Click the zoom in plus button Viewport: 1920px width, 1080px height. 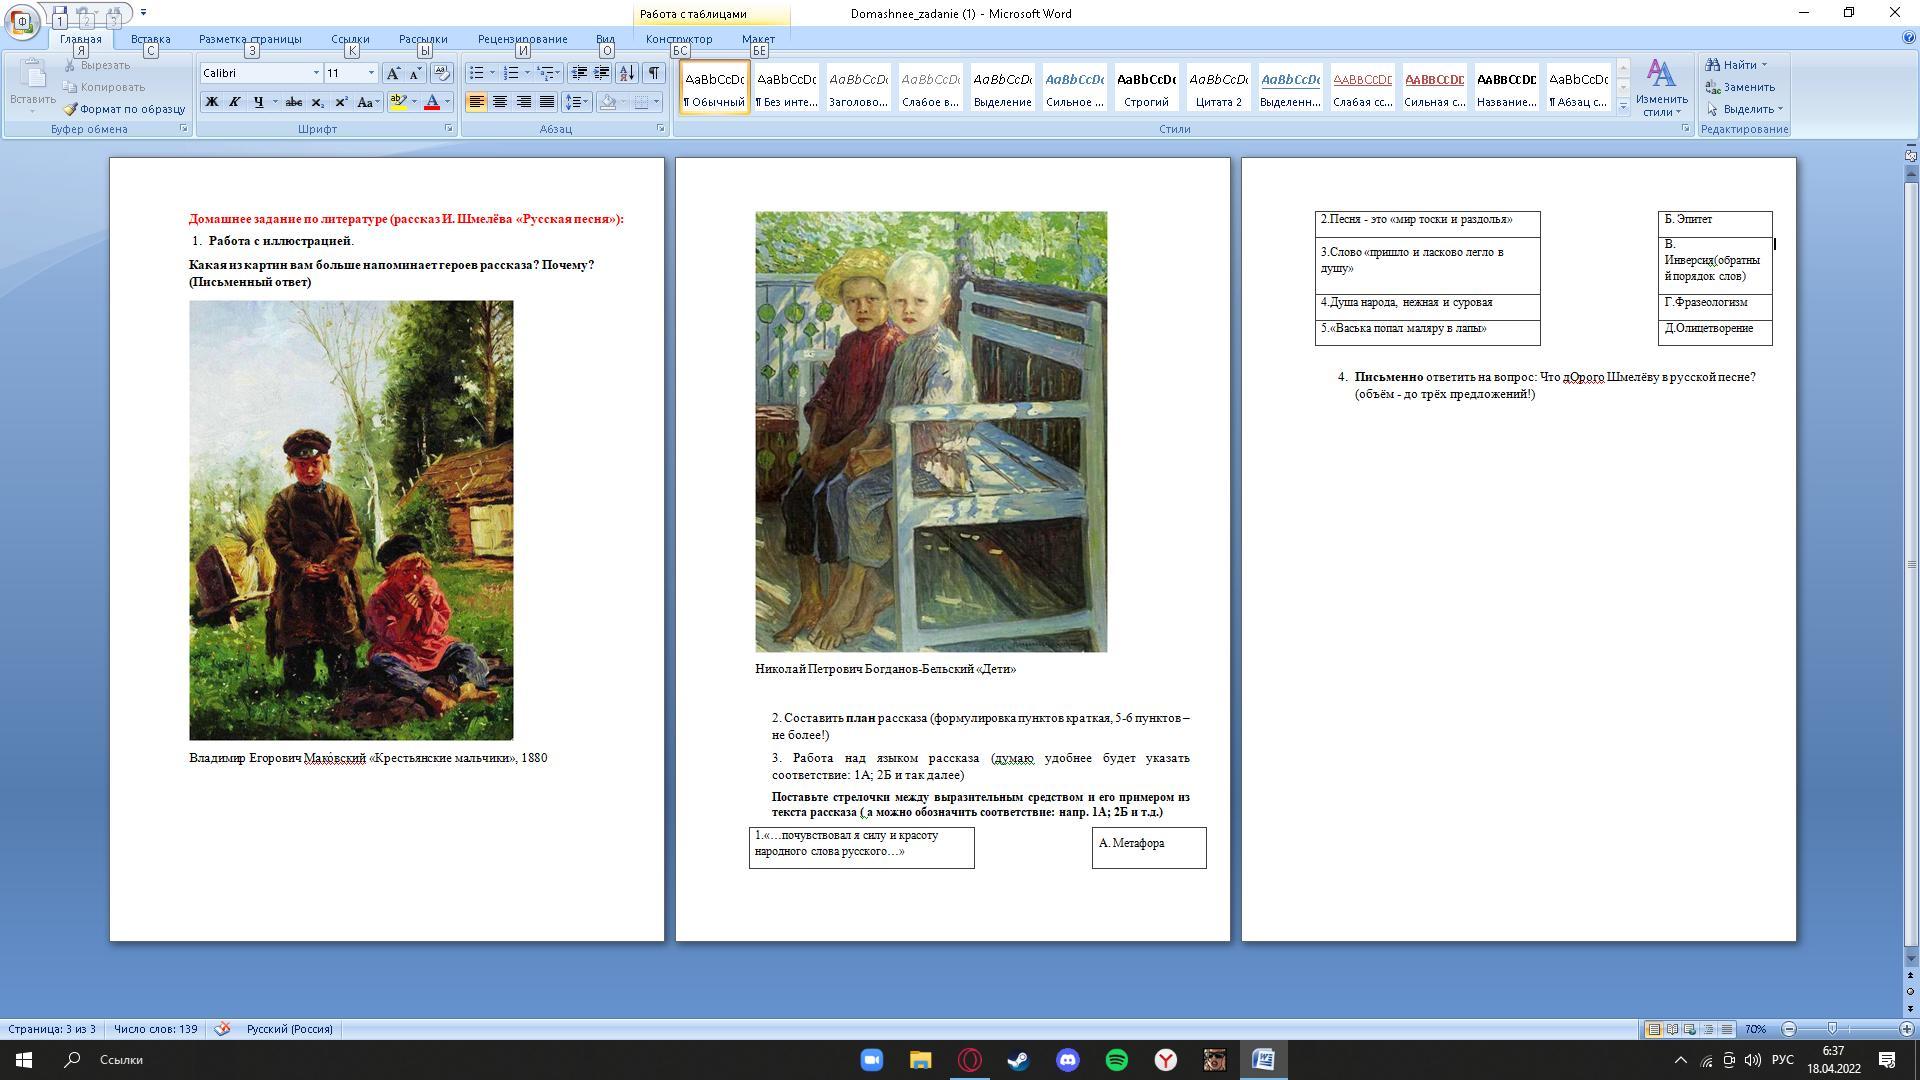1906,1029
